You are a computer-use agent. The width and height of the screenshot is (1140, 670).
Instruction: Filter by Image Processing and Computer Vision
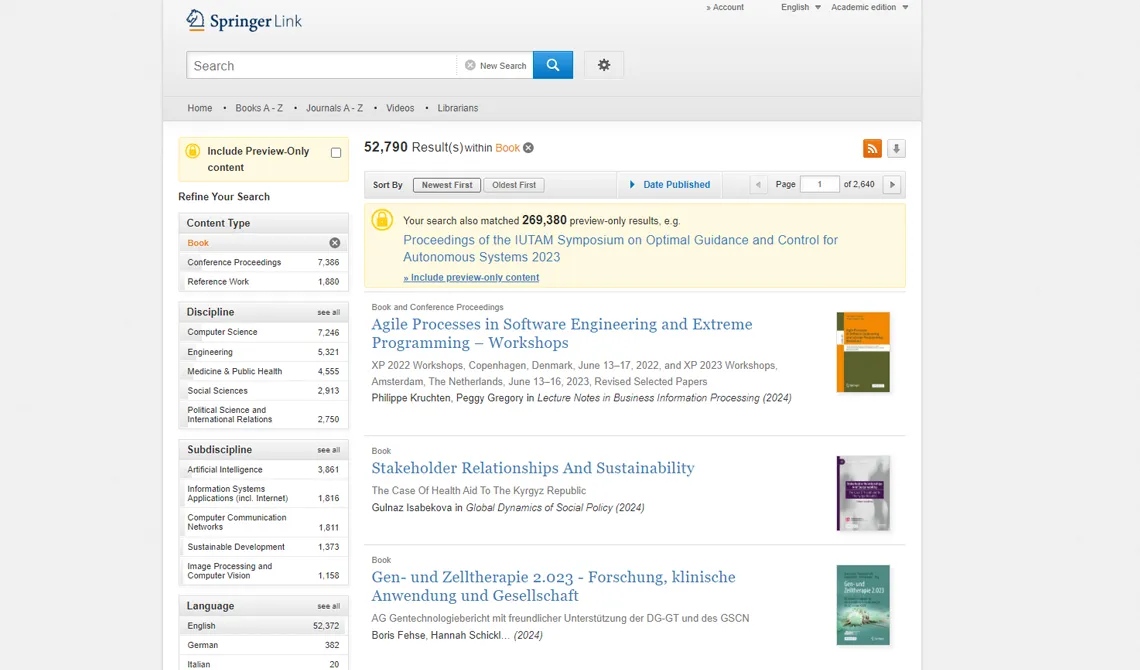(263, 570)
